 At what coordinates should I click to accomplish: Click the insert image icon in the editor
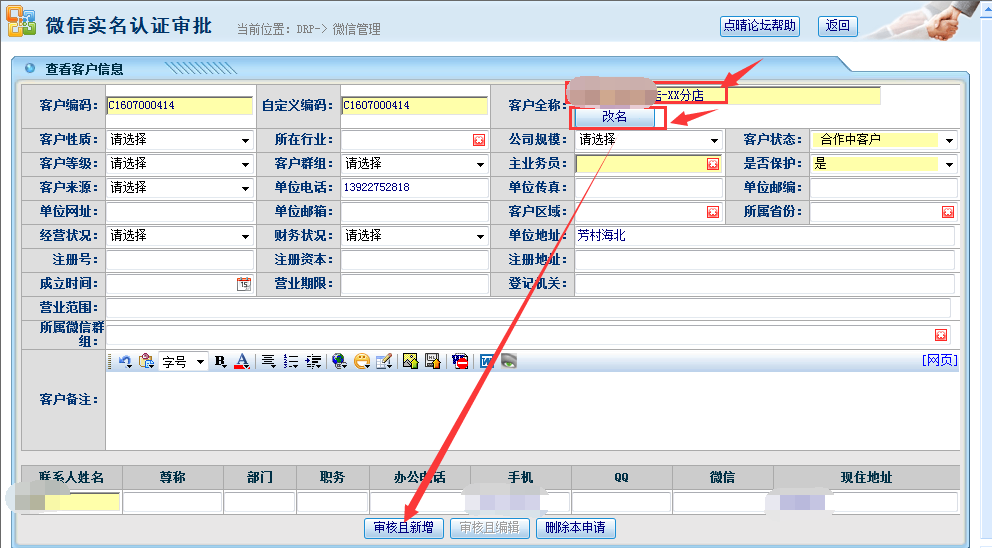click(410, 362)
